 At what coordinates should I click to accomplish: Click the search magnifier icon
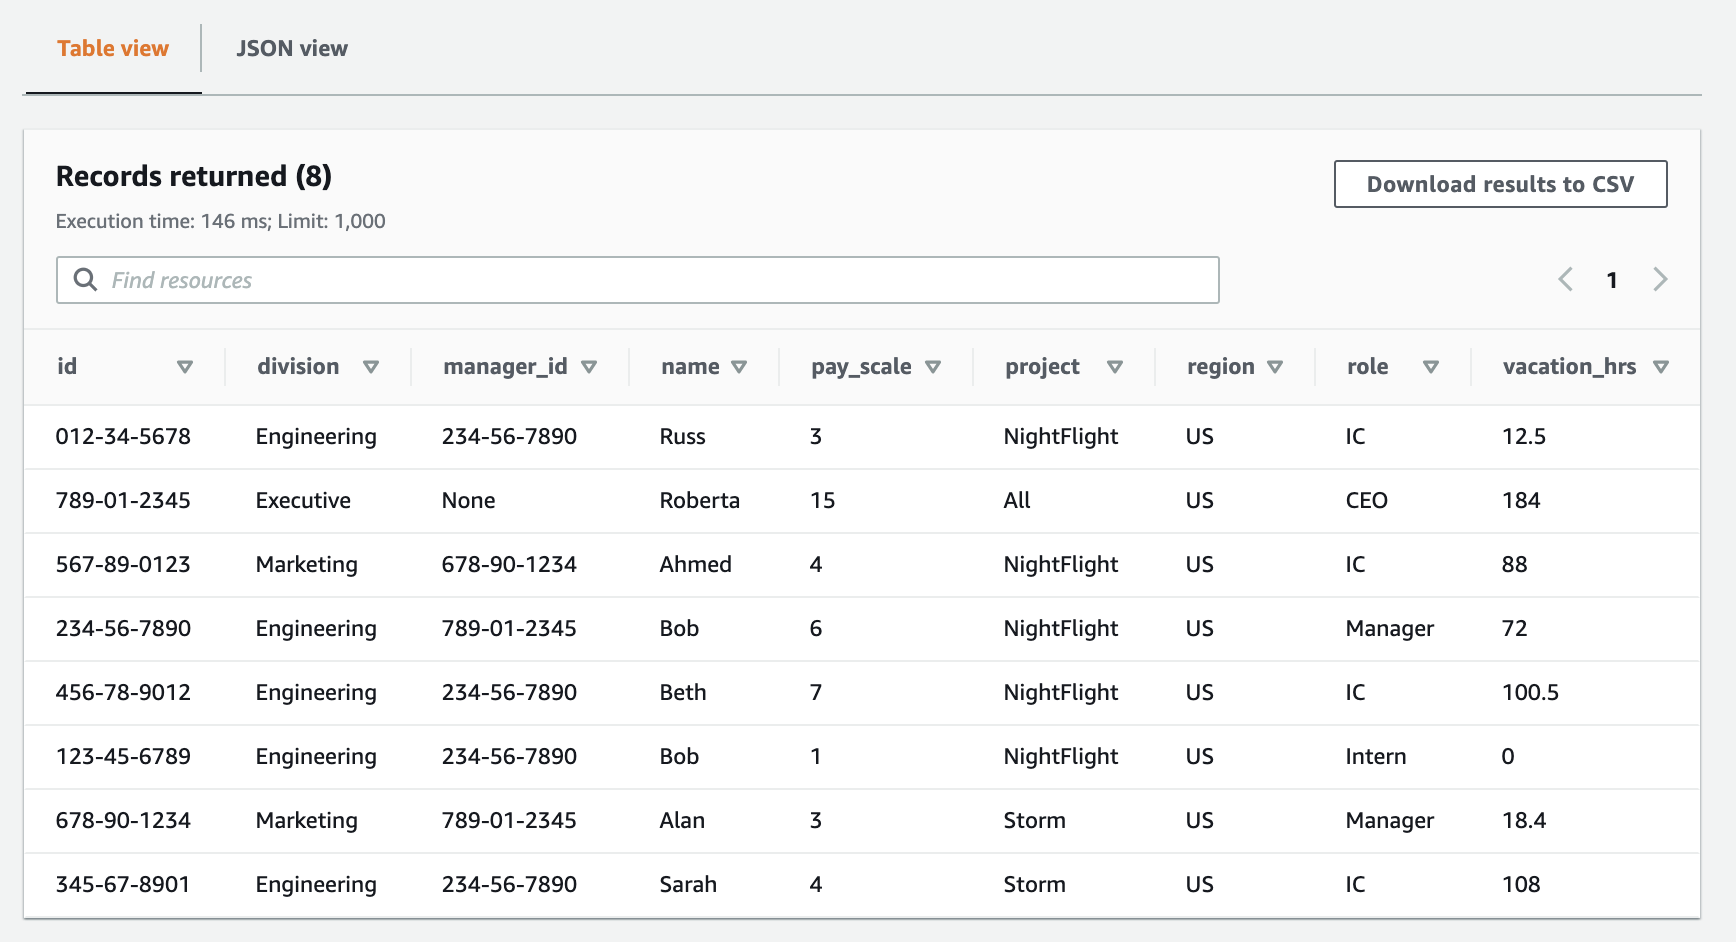pyautogui.click(x=86, y=280)
